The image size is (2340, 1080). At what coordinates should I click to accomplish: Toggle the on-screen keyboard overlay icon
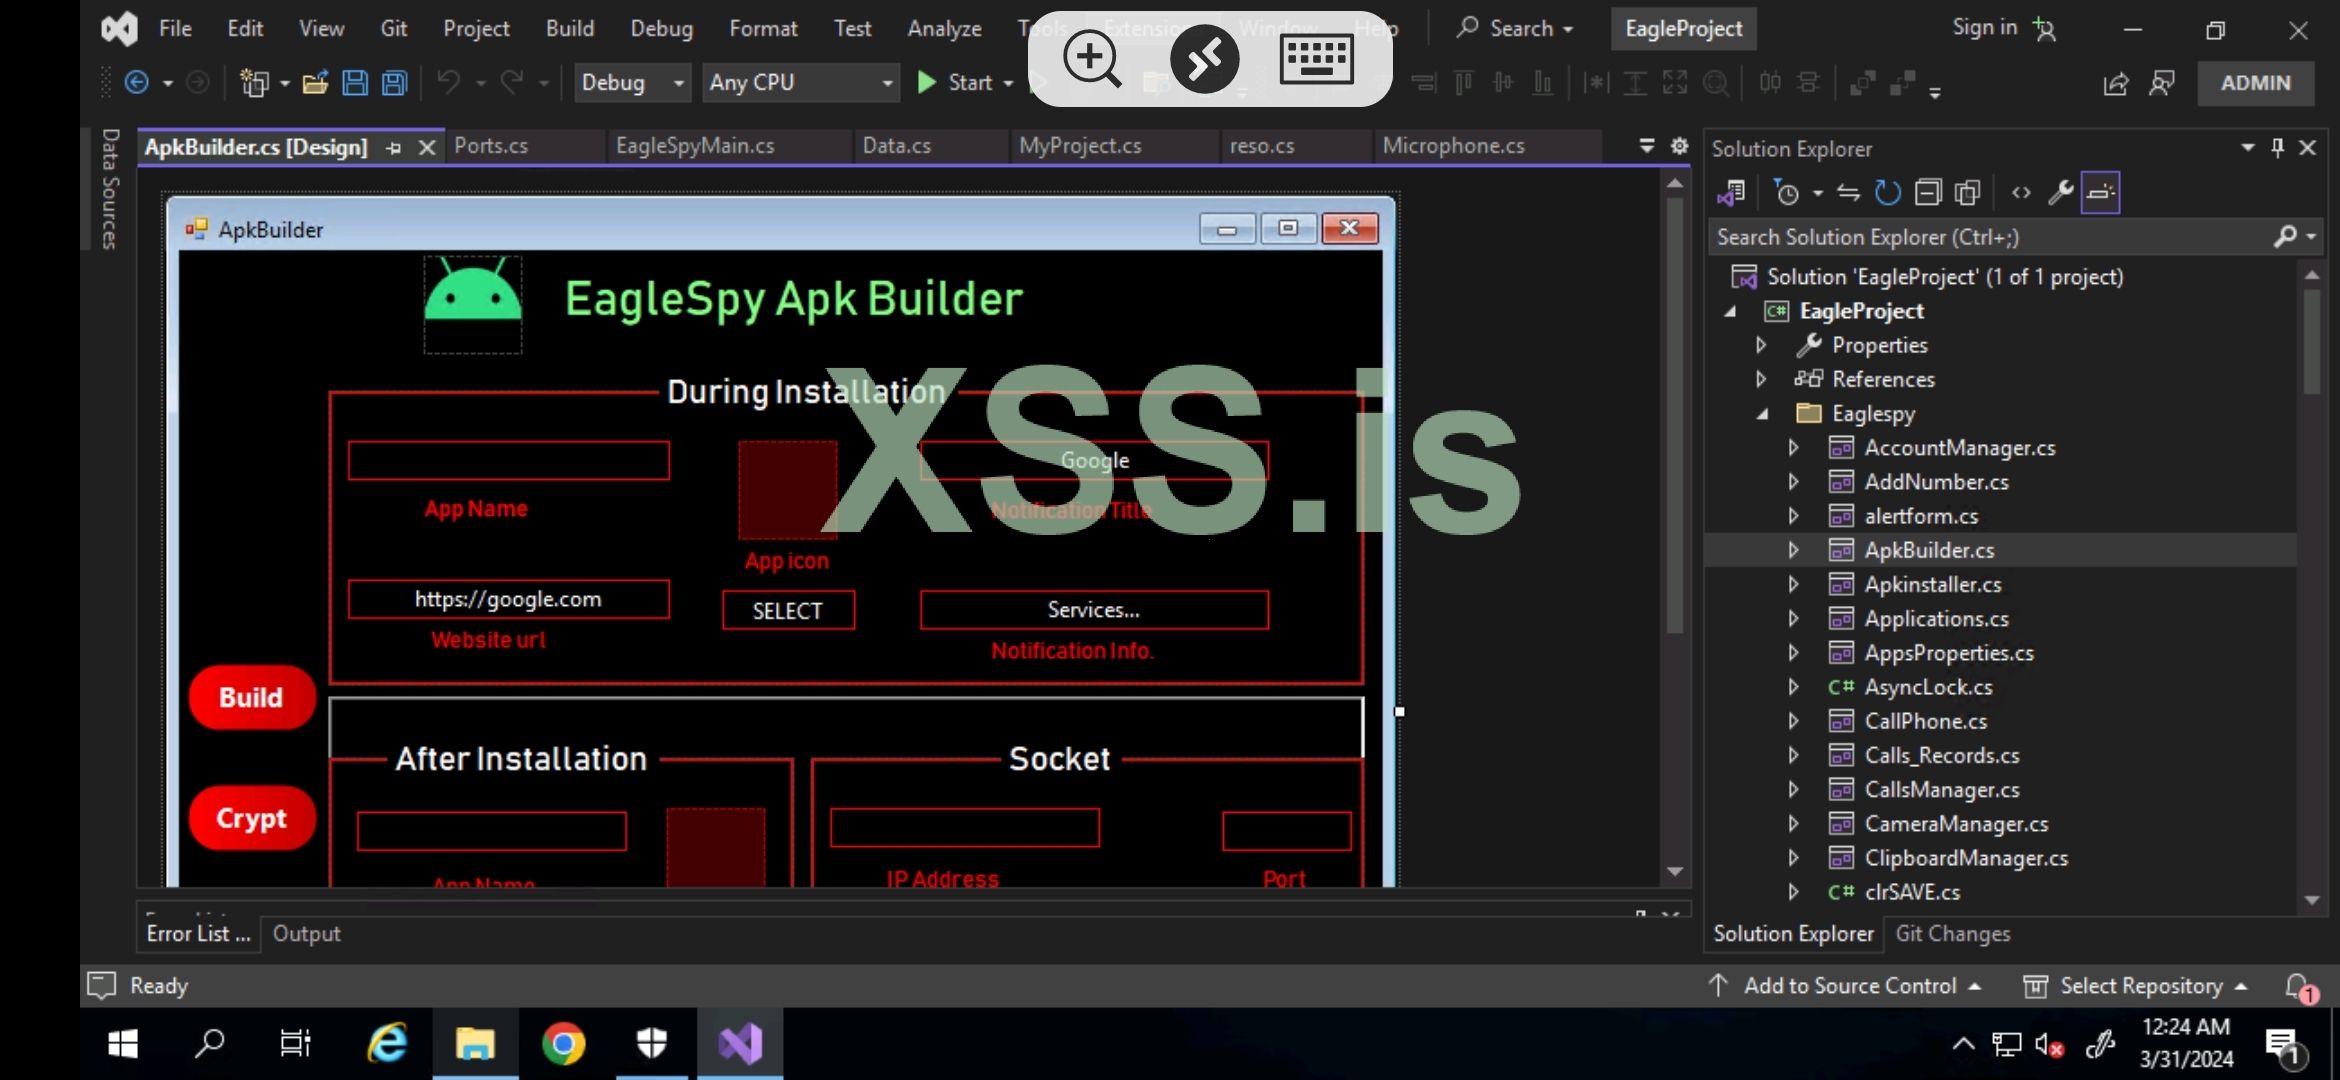click(1318, 59)
